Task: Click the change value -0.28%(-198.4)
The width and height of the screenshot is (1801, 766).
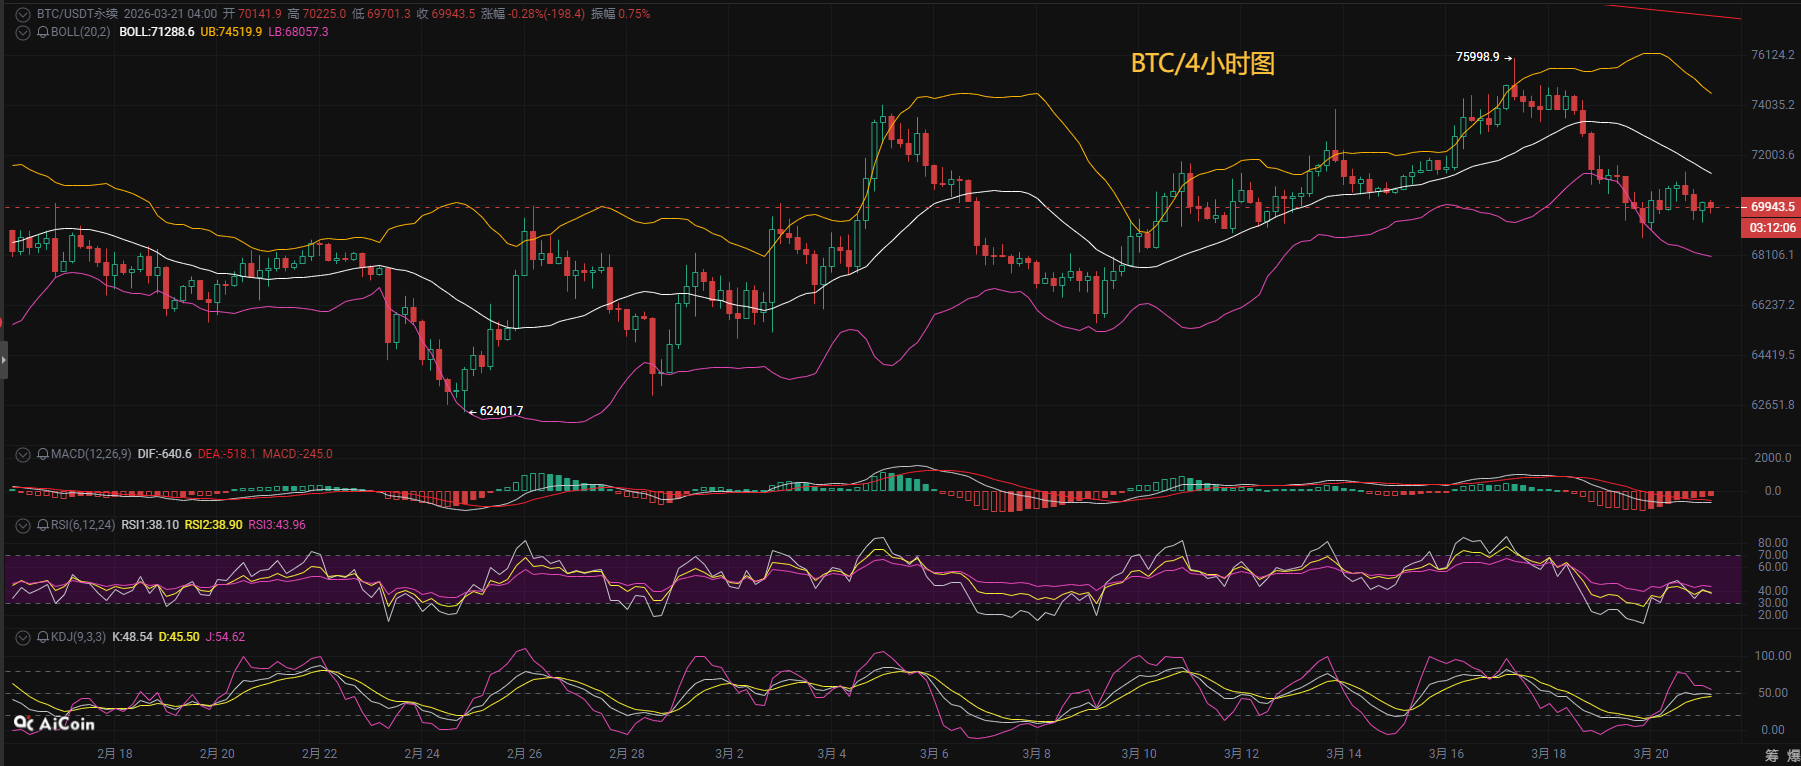Action: click(x=546, y=14)
